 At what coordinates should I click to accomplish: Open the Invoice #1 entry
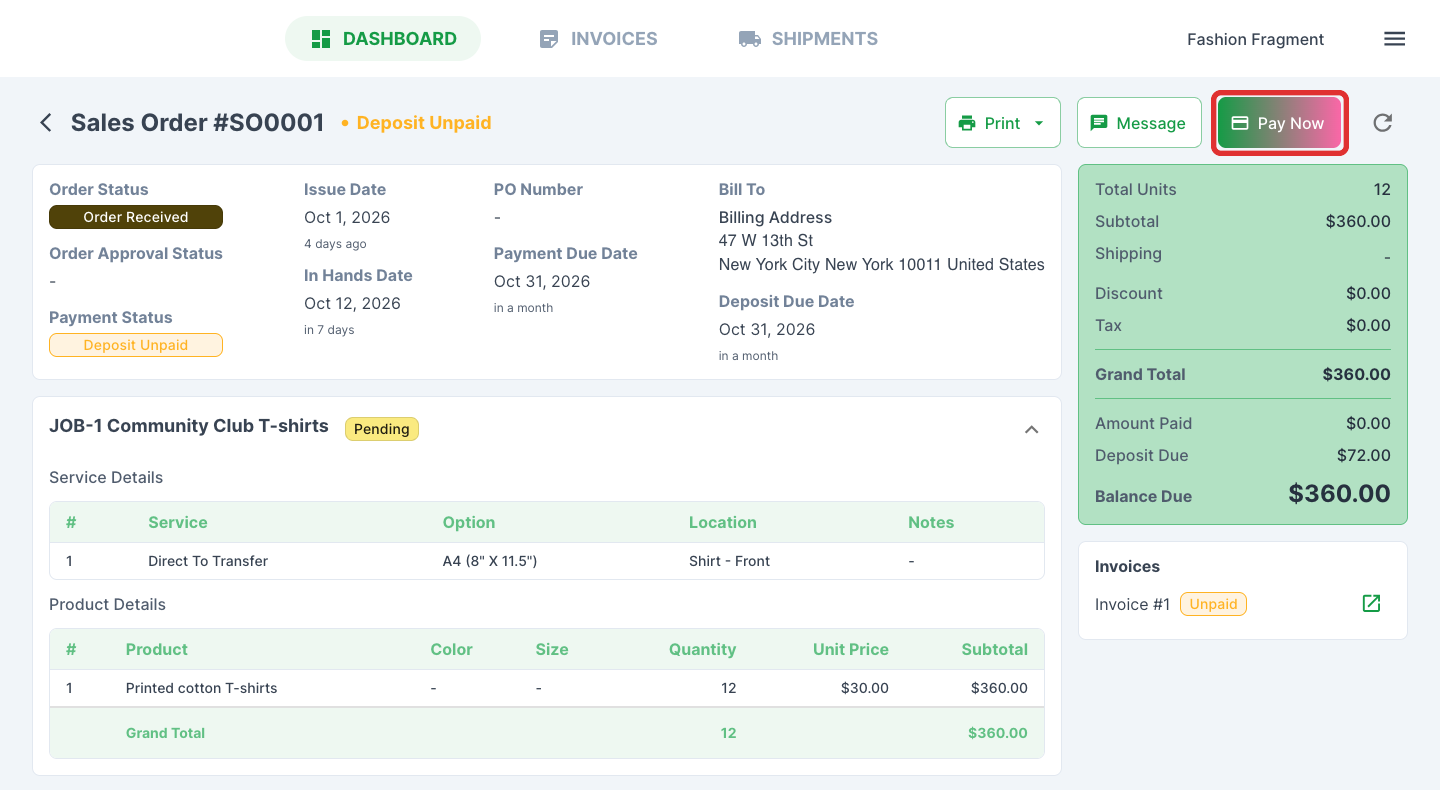1132,604
